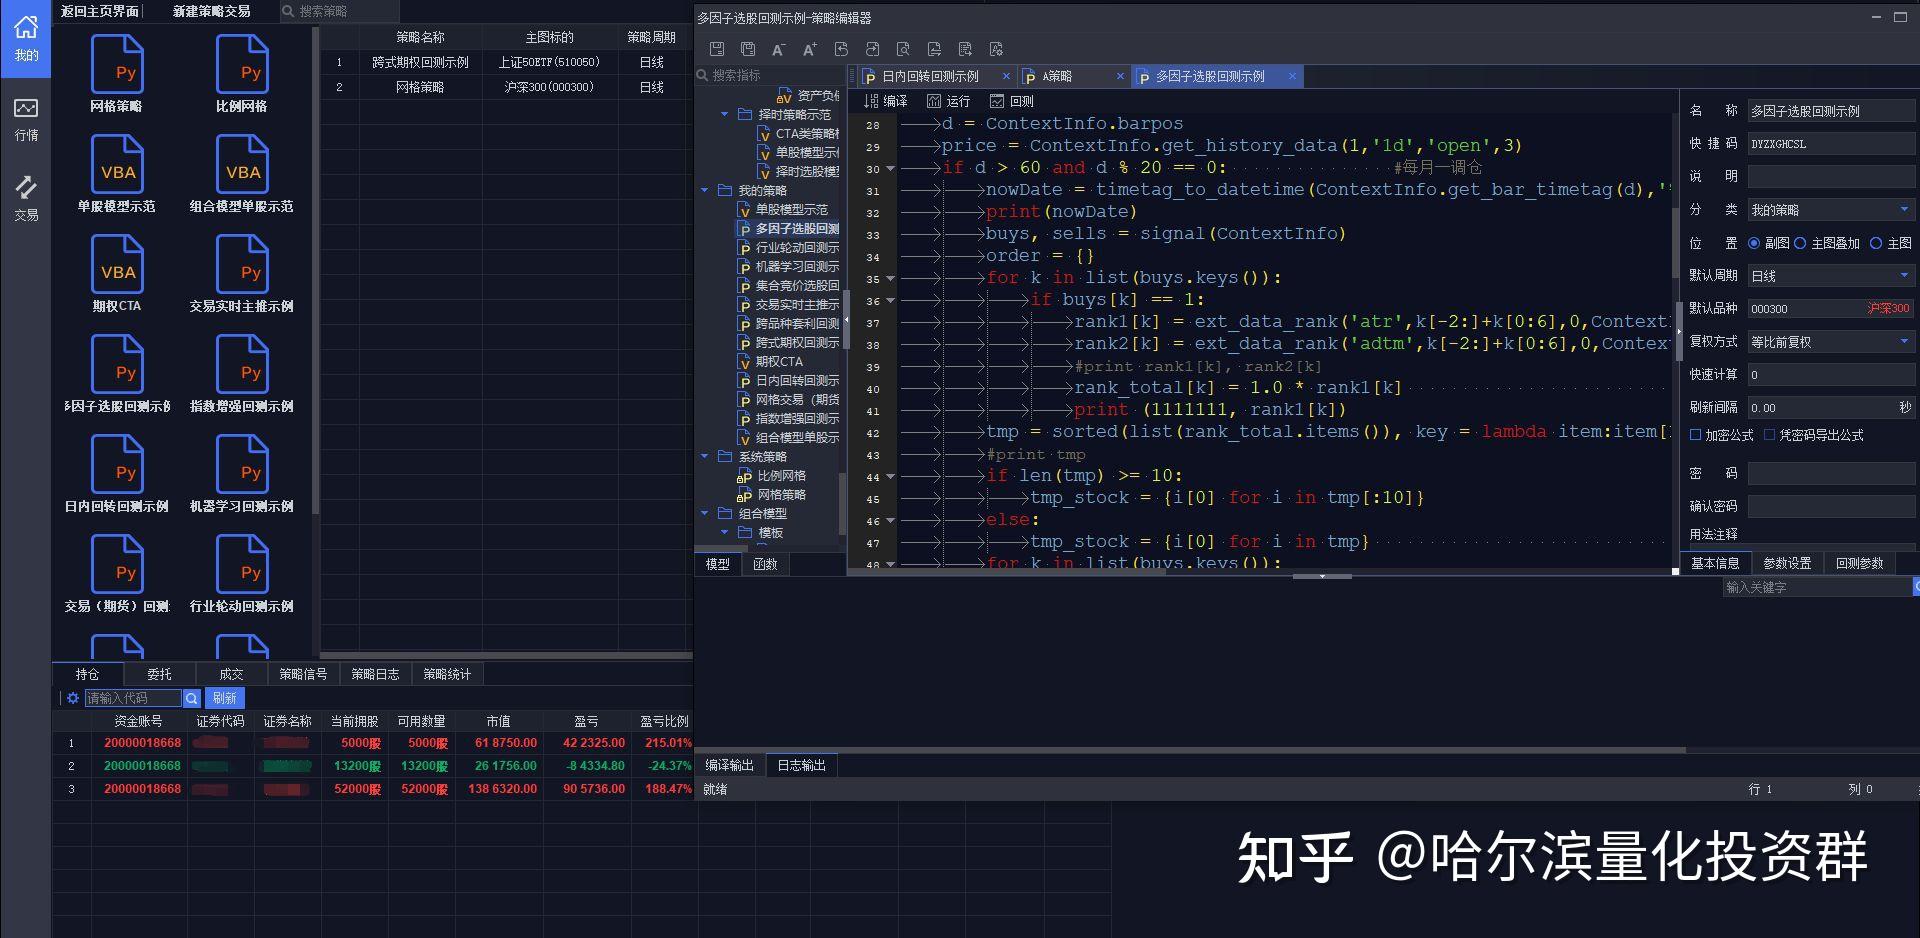The image size is (1920, 938).
Task: Enable the 凭密码导出公式 checkbox
Action: tap(1769, 435)
